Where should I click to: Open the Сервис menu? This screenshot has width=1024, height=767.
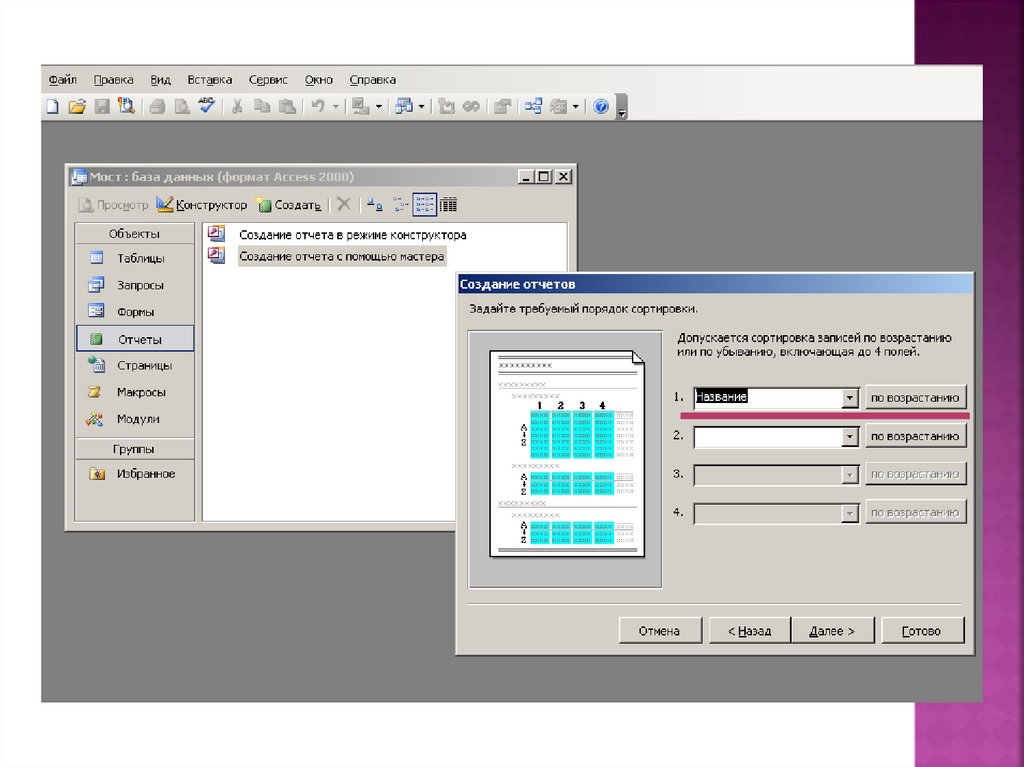click(267, 80)
